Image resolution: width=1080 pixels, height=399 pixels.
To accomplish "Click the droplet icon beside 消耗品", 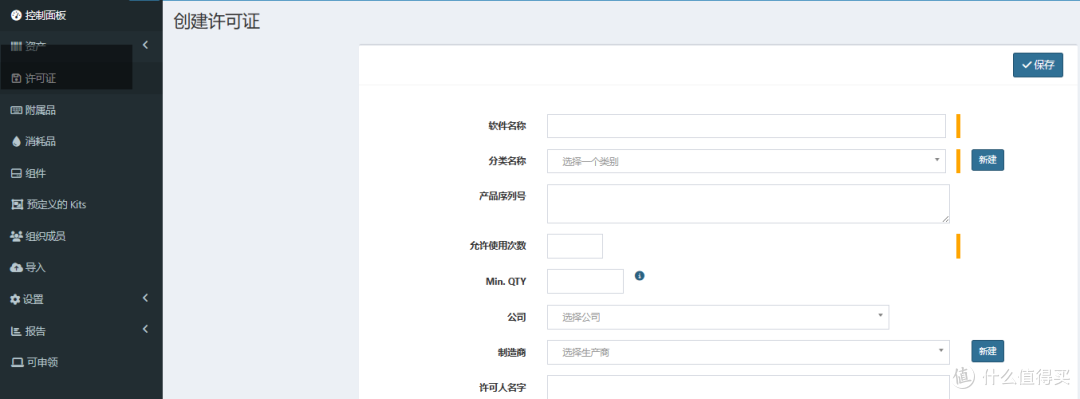I will pos(17,141).
